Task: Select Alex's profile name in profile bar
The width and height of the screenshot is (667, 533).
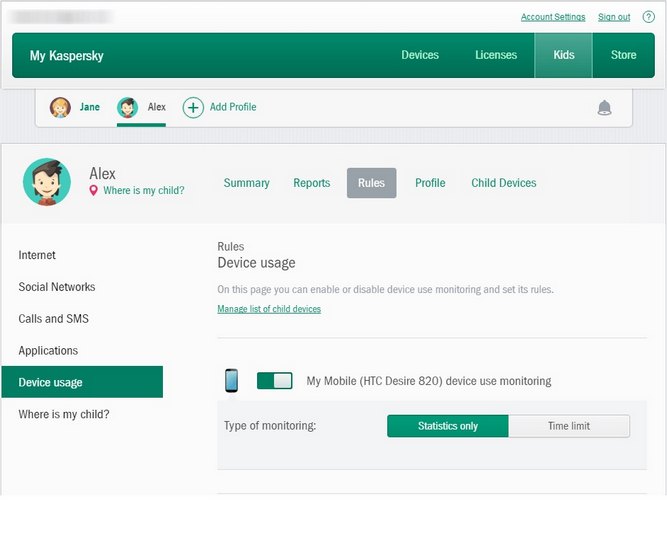Action: [x=157, y=107]
